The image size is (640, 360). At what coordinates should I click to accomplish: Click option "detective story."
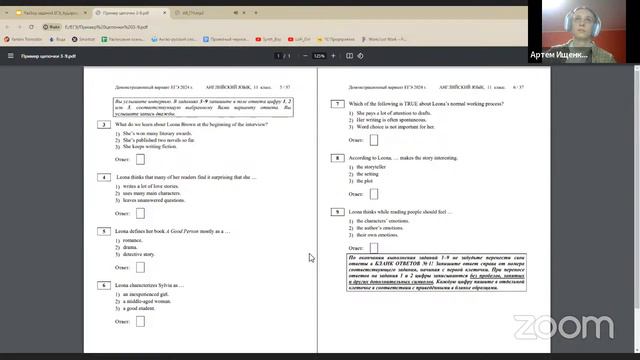pyautogui.click(x=139, y=254)
